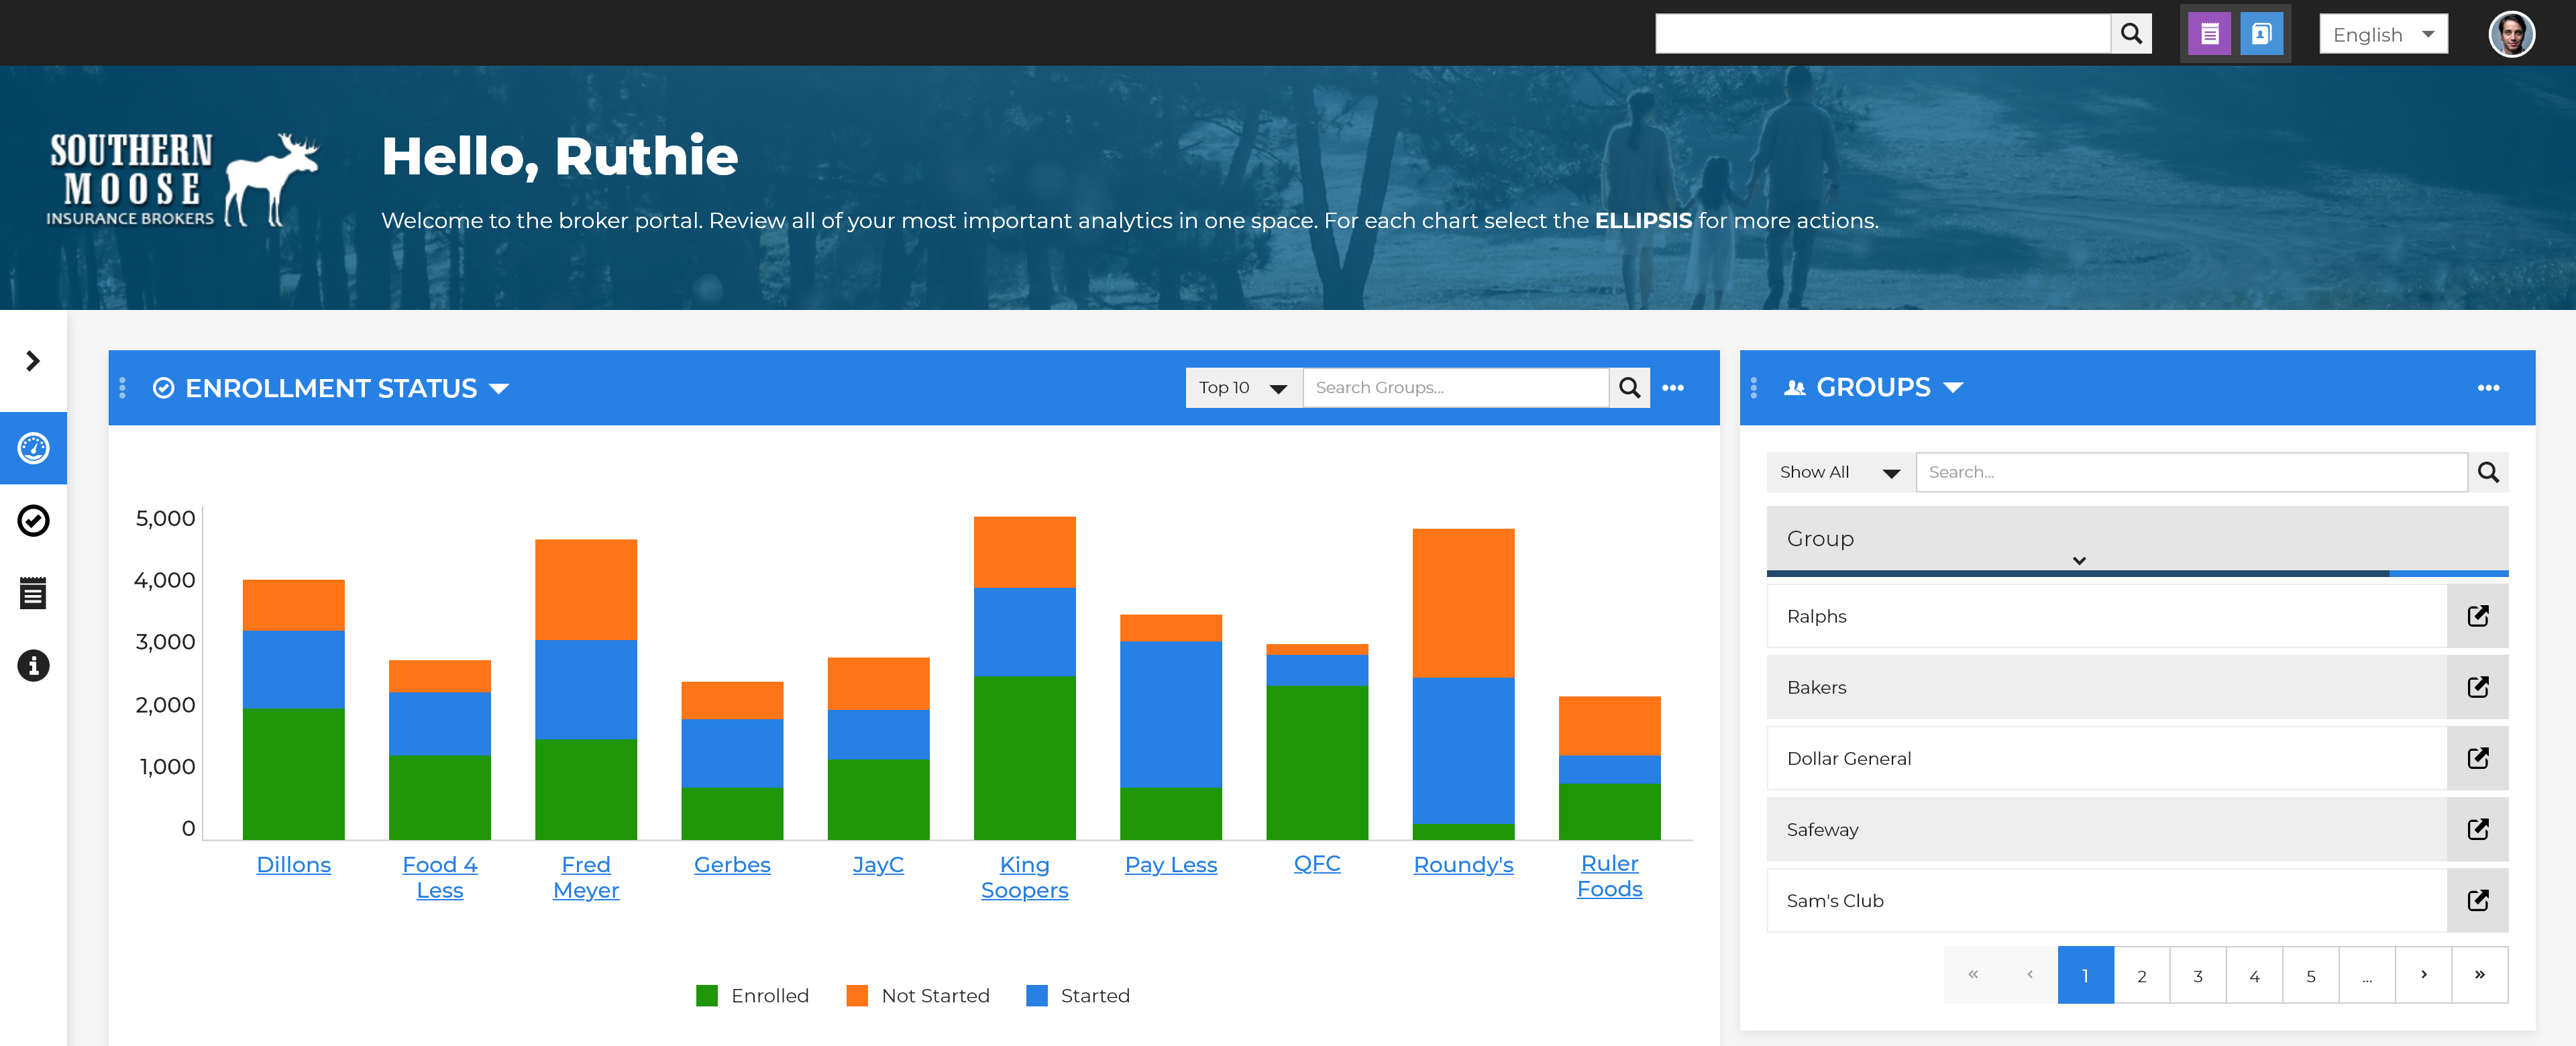2576x1046 pixels.
Task: Open the Bakers group external link icon
Action: 2477,687
